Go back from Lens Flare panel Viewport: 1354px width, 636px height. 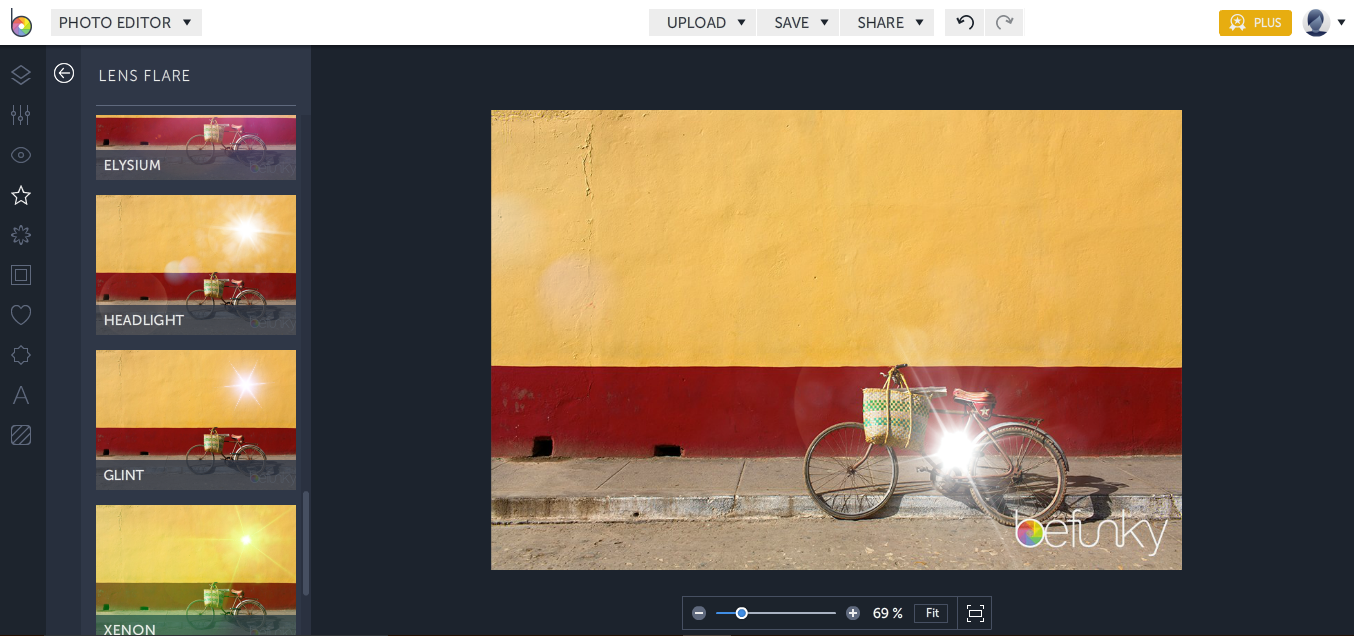tap(64, 73)
